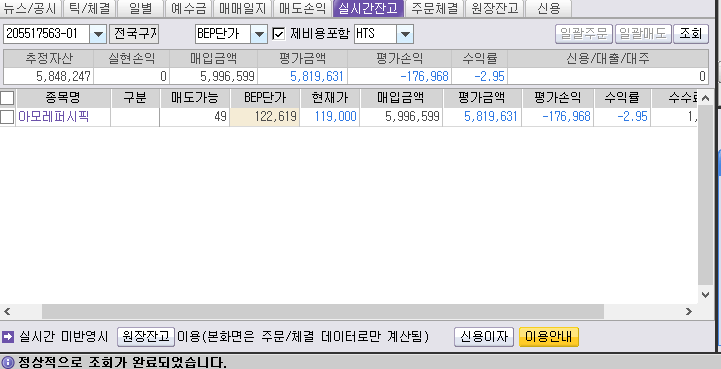Click the 구분 column header
The height and width of the screenshot is (369, 721).
[x=135, y=98]
